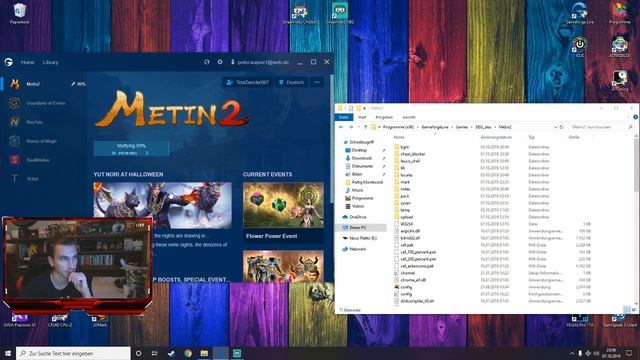Select Bilder in Explorer navigation pane
Image resolution: width=640 pixels, height=360 pixels.
pos(357,174)
